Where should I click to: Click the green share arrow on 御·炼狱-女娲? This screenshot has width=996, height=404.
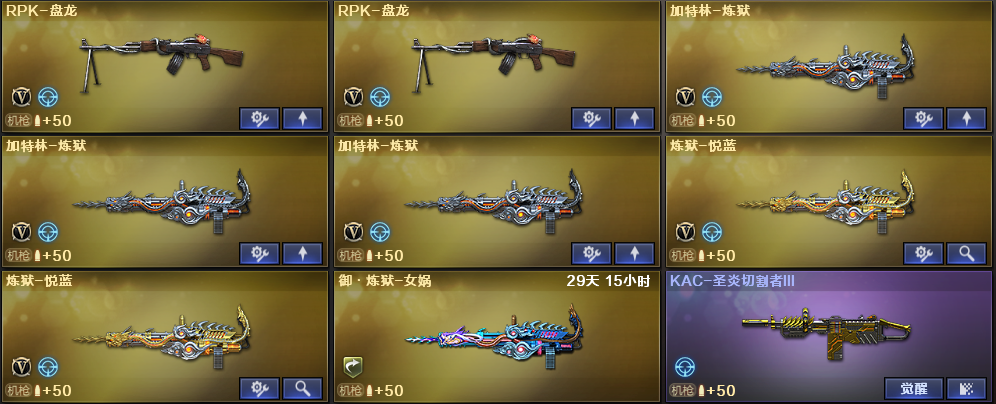pos(353,367)
